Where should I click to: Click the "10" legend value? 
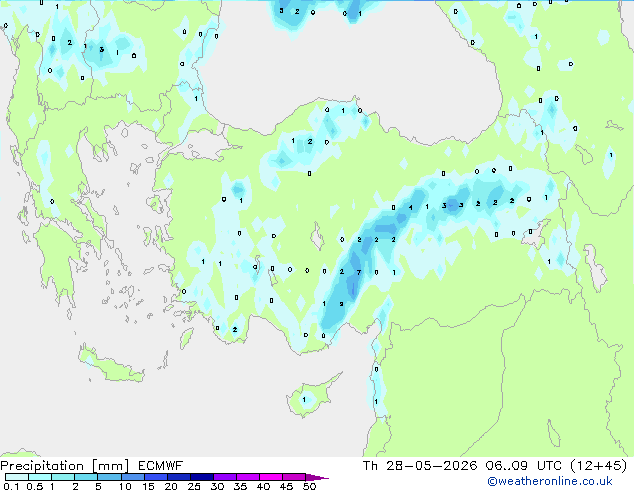(125, 486)
